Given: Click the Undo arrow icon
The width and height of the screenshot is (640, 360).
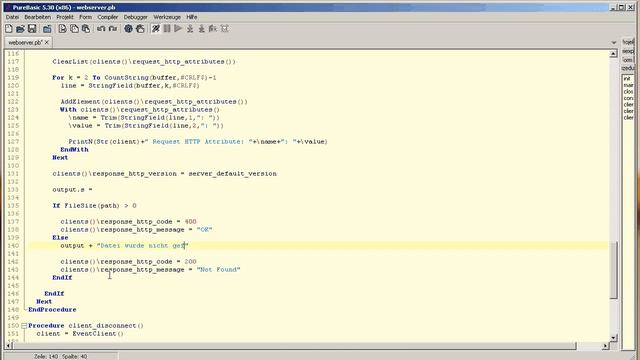Looking at the screenshot, I should coord(101,29).
